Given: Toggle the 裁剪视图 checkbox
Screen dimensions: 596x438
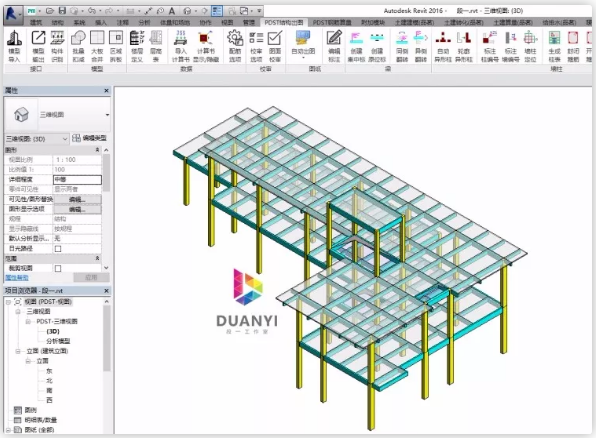Looking at the screenshot, I should click(58, 268).
